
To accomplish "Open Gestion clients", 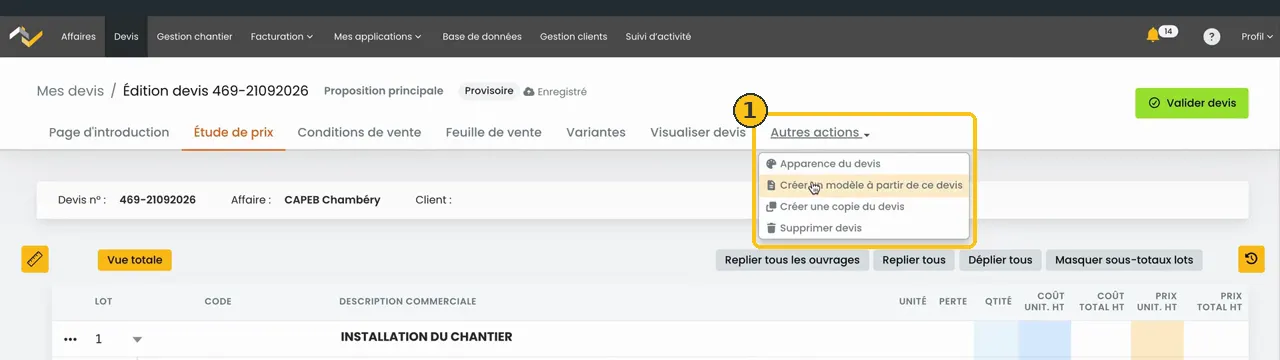I will (573, 36).
